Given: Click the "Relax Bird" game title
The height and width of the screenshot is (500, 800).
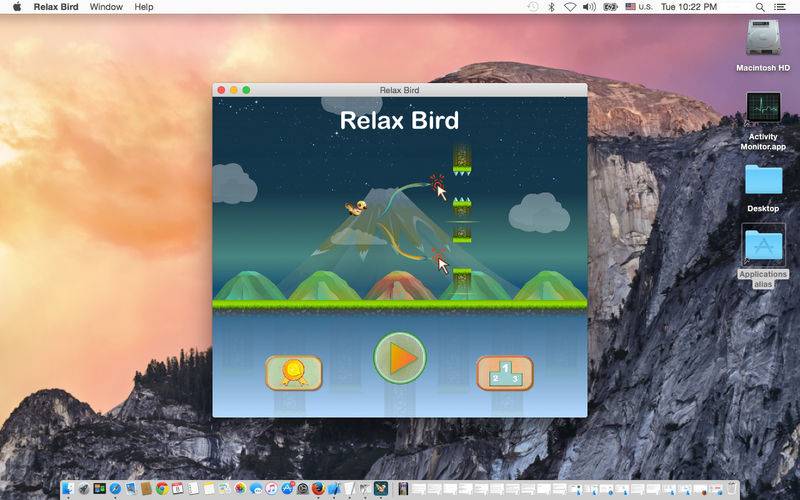Looking at the screenshot, I should (399, 120).
